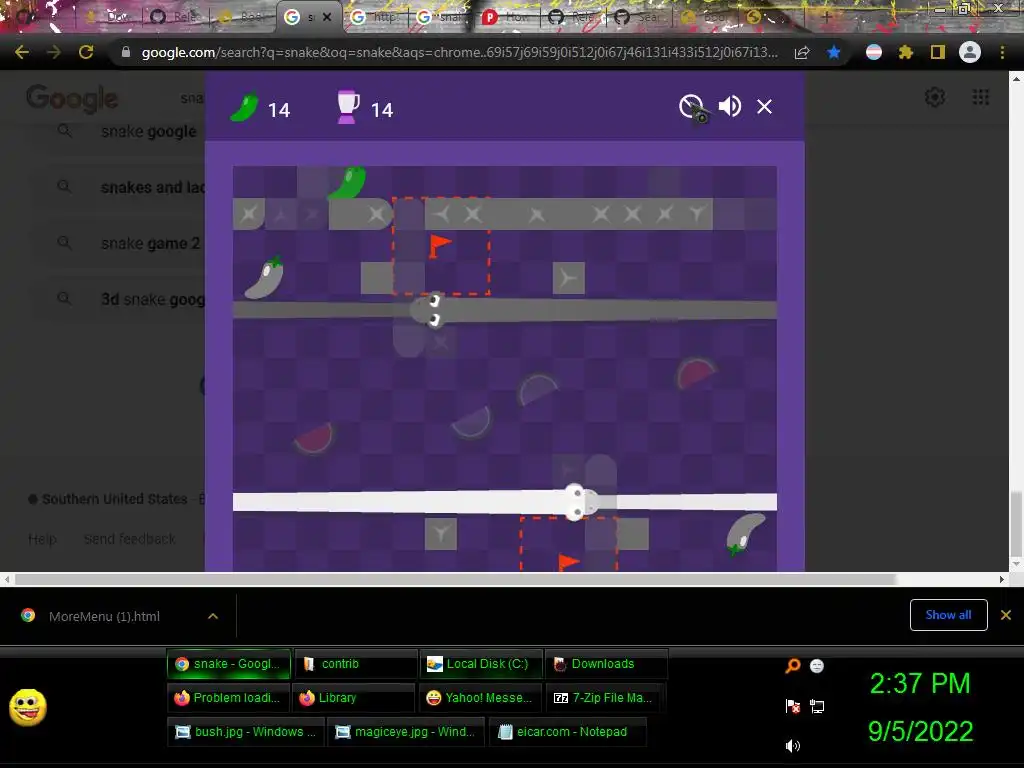Click the no-timer icon in game header
1024x768 pixels.
[693, 107]
